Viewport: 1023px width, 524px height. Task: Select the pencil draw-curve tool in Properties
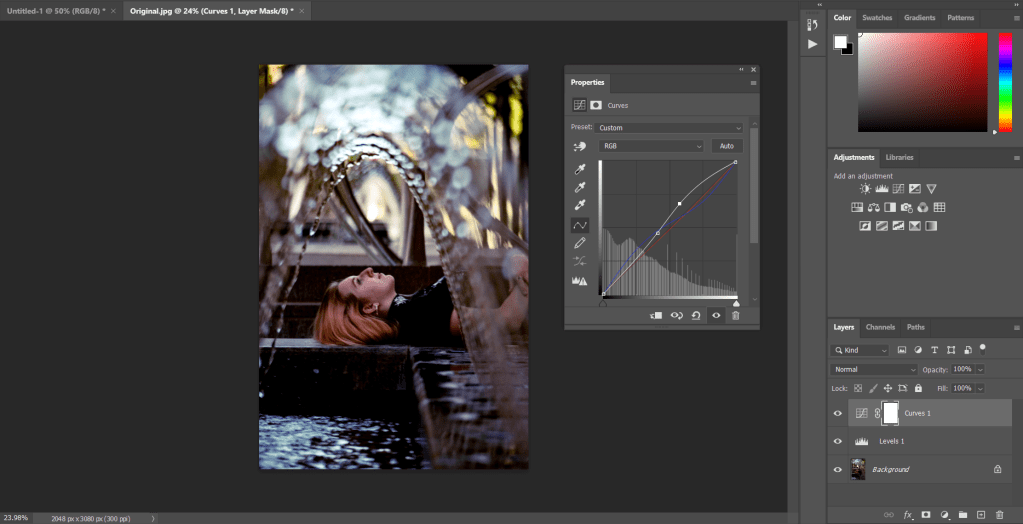point(579,243)
